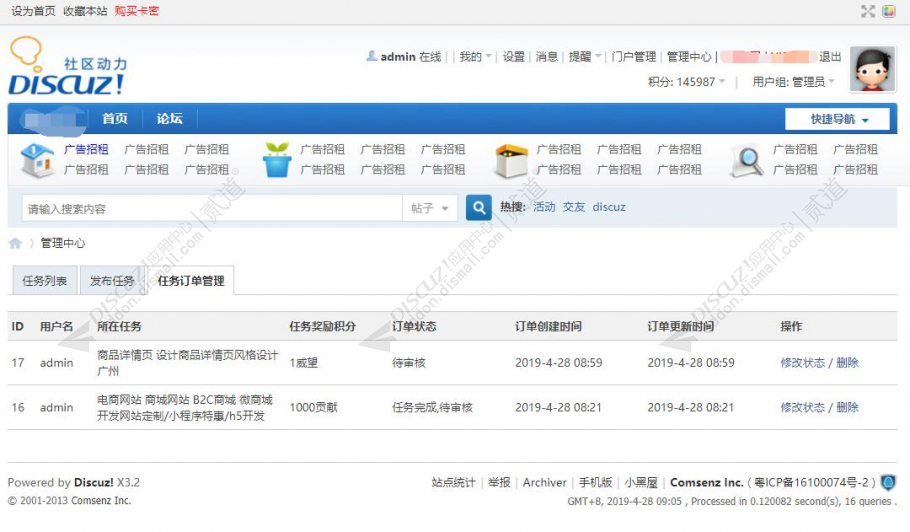Select the 任务订单管理 tab
Screen dimensions: 910x532
point(191,281)
